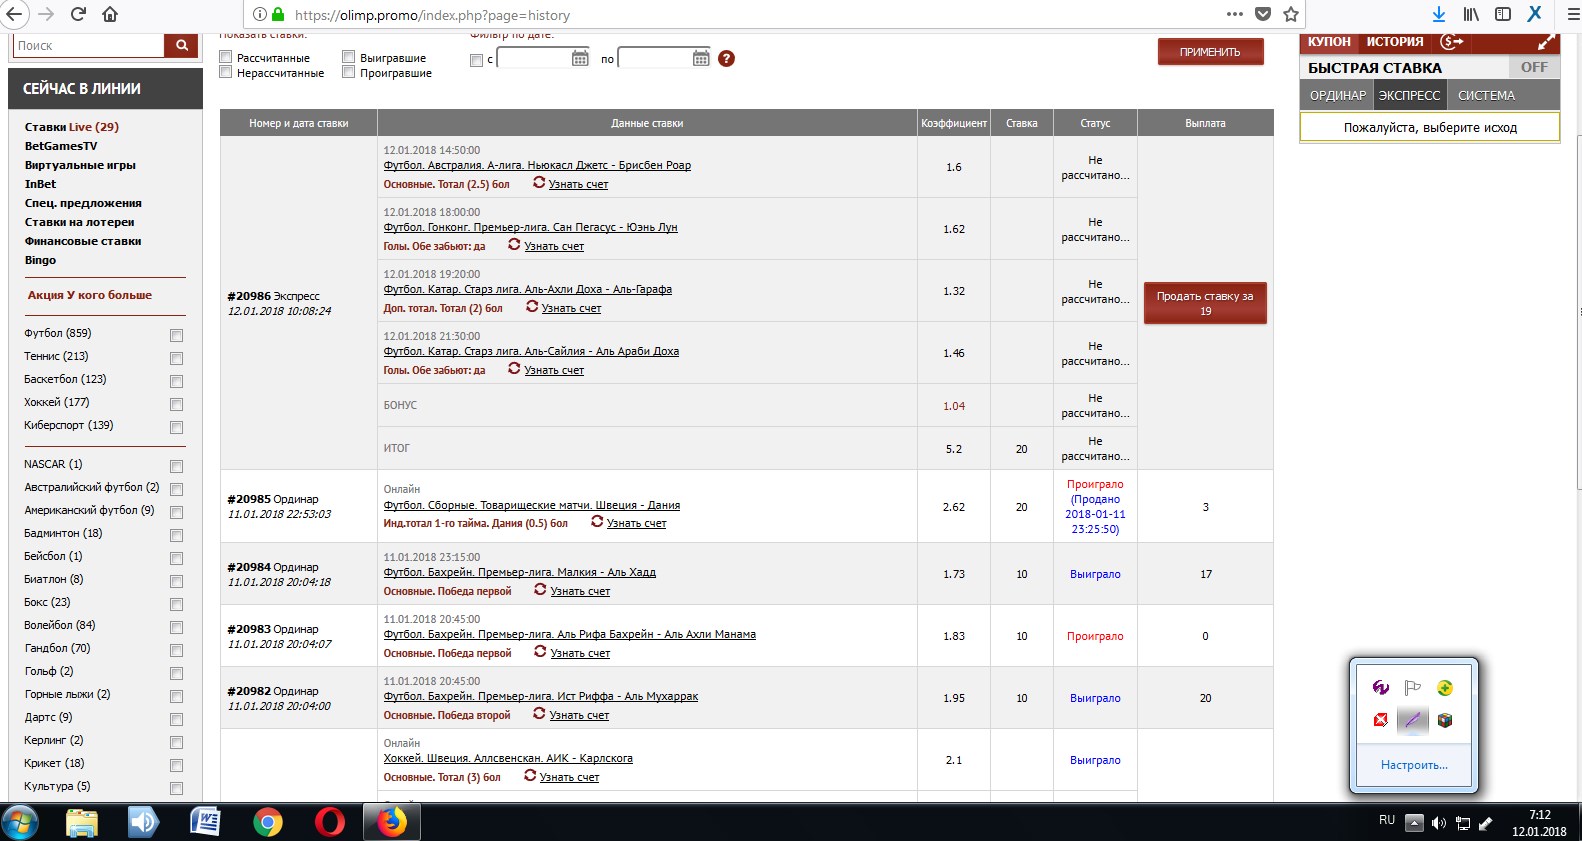The width and height of the screenshot is (1582, 841).
Task: Switch to the ИСТОРИЯ tab
Action: [x=1395, y=41]
